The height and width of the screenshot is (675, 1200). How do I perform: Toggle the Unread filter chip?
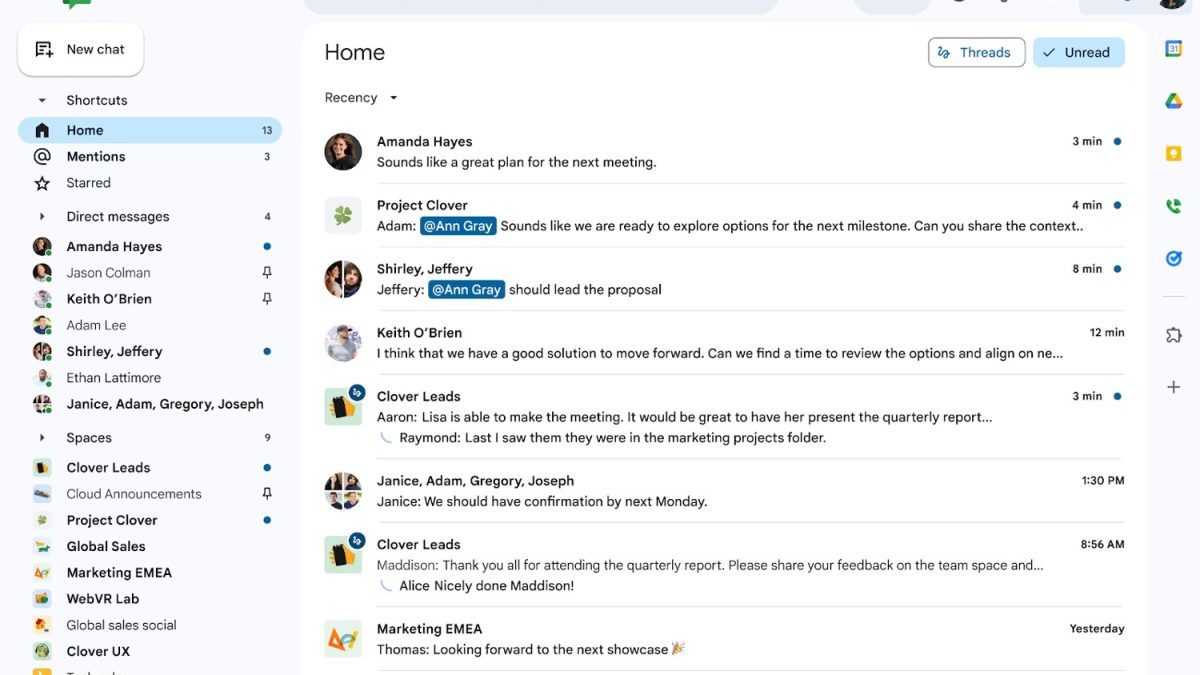tap(1079, 52)
